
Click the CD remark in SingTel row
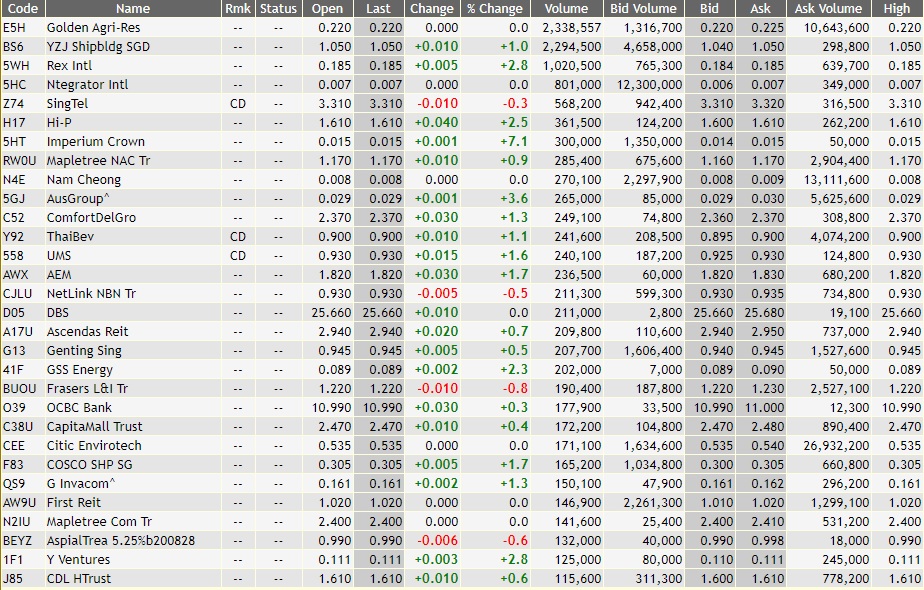[238, 104]
